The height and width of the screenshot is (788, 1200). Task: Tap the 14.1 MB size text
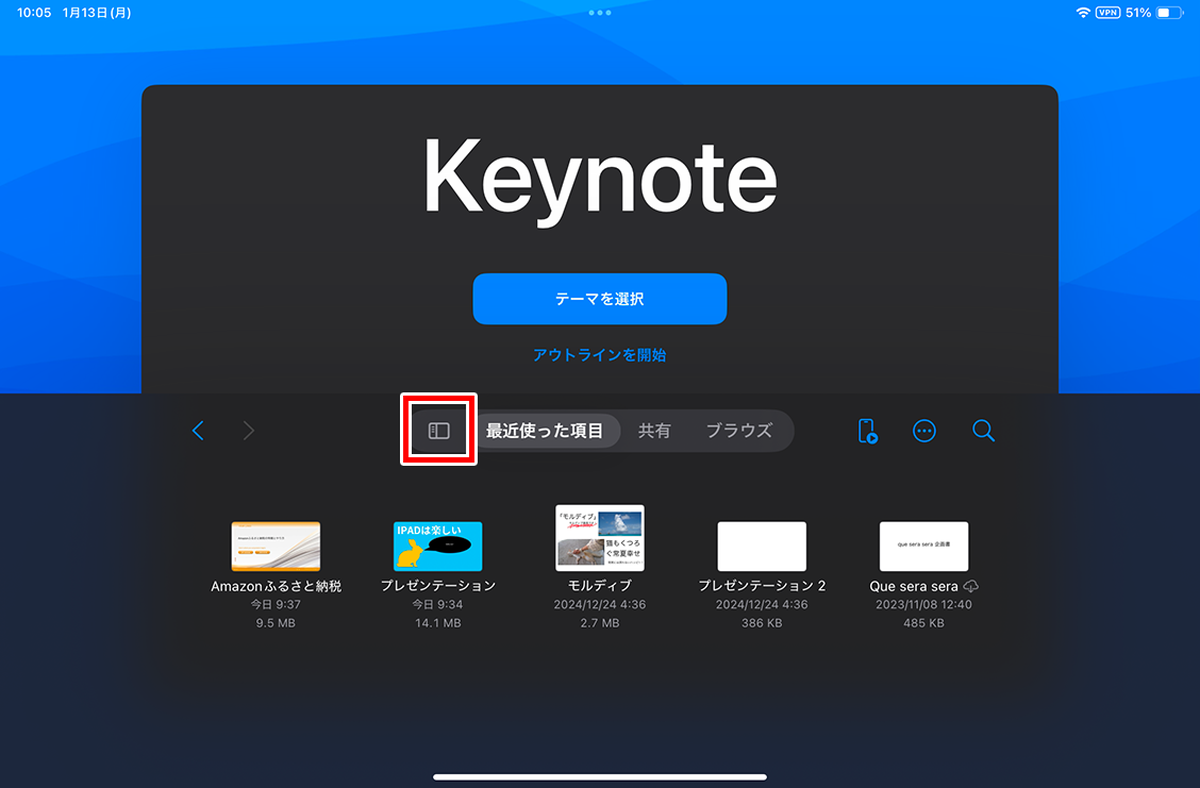coord(438,623)
